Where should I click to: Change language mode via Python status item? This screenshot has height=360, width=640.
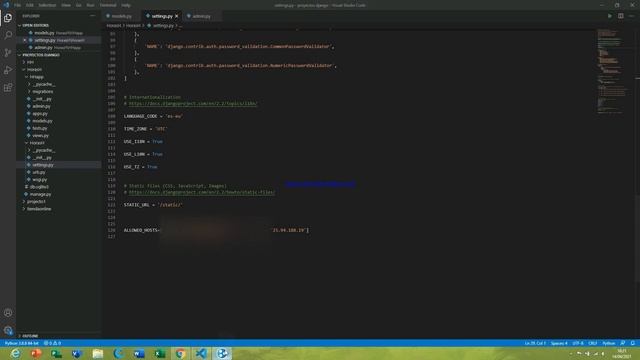coord(609,343)
